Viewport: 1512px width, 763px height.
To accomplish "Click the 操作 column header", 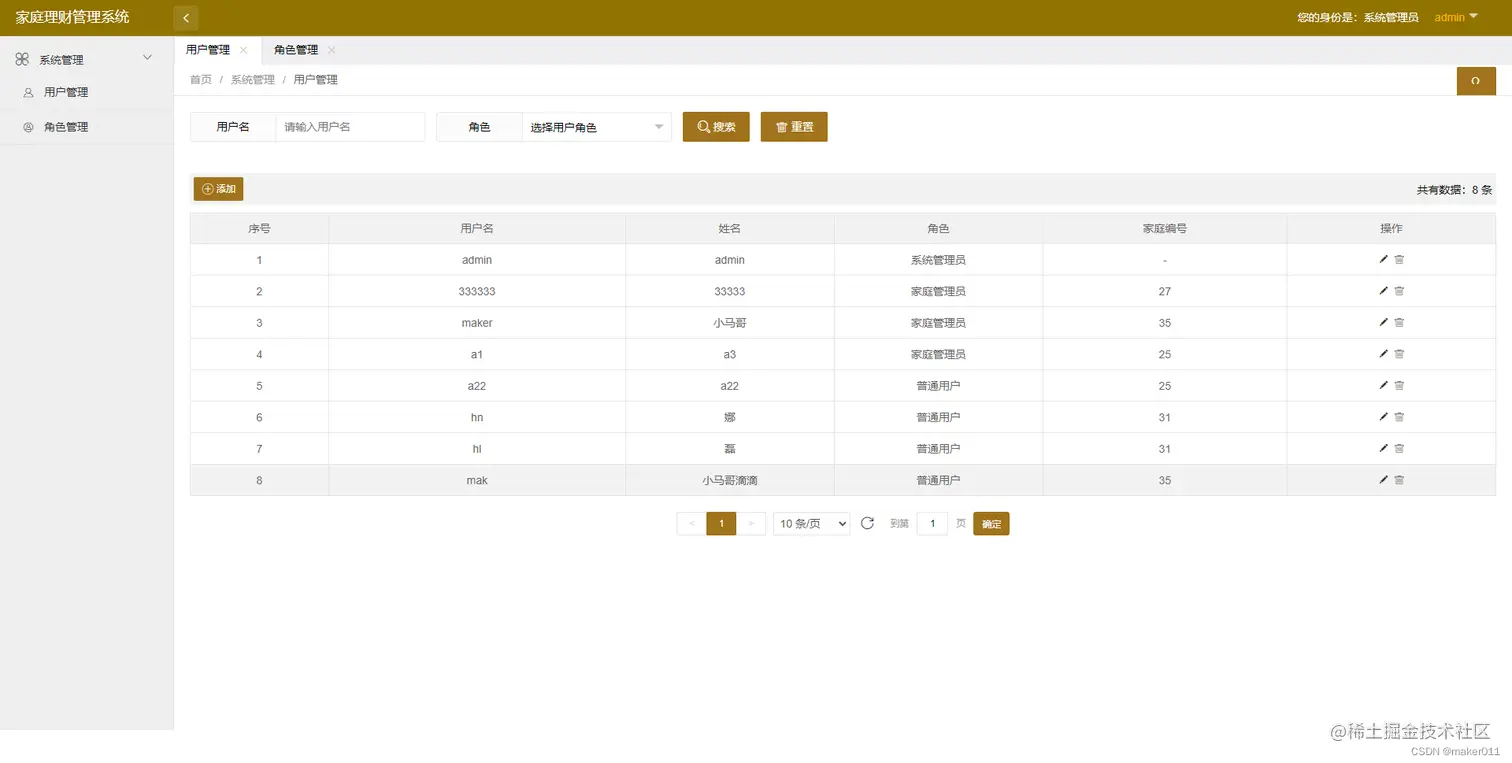I will [x=1391, y=228].
